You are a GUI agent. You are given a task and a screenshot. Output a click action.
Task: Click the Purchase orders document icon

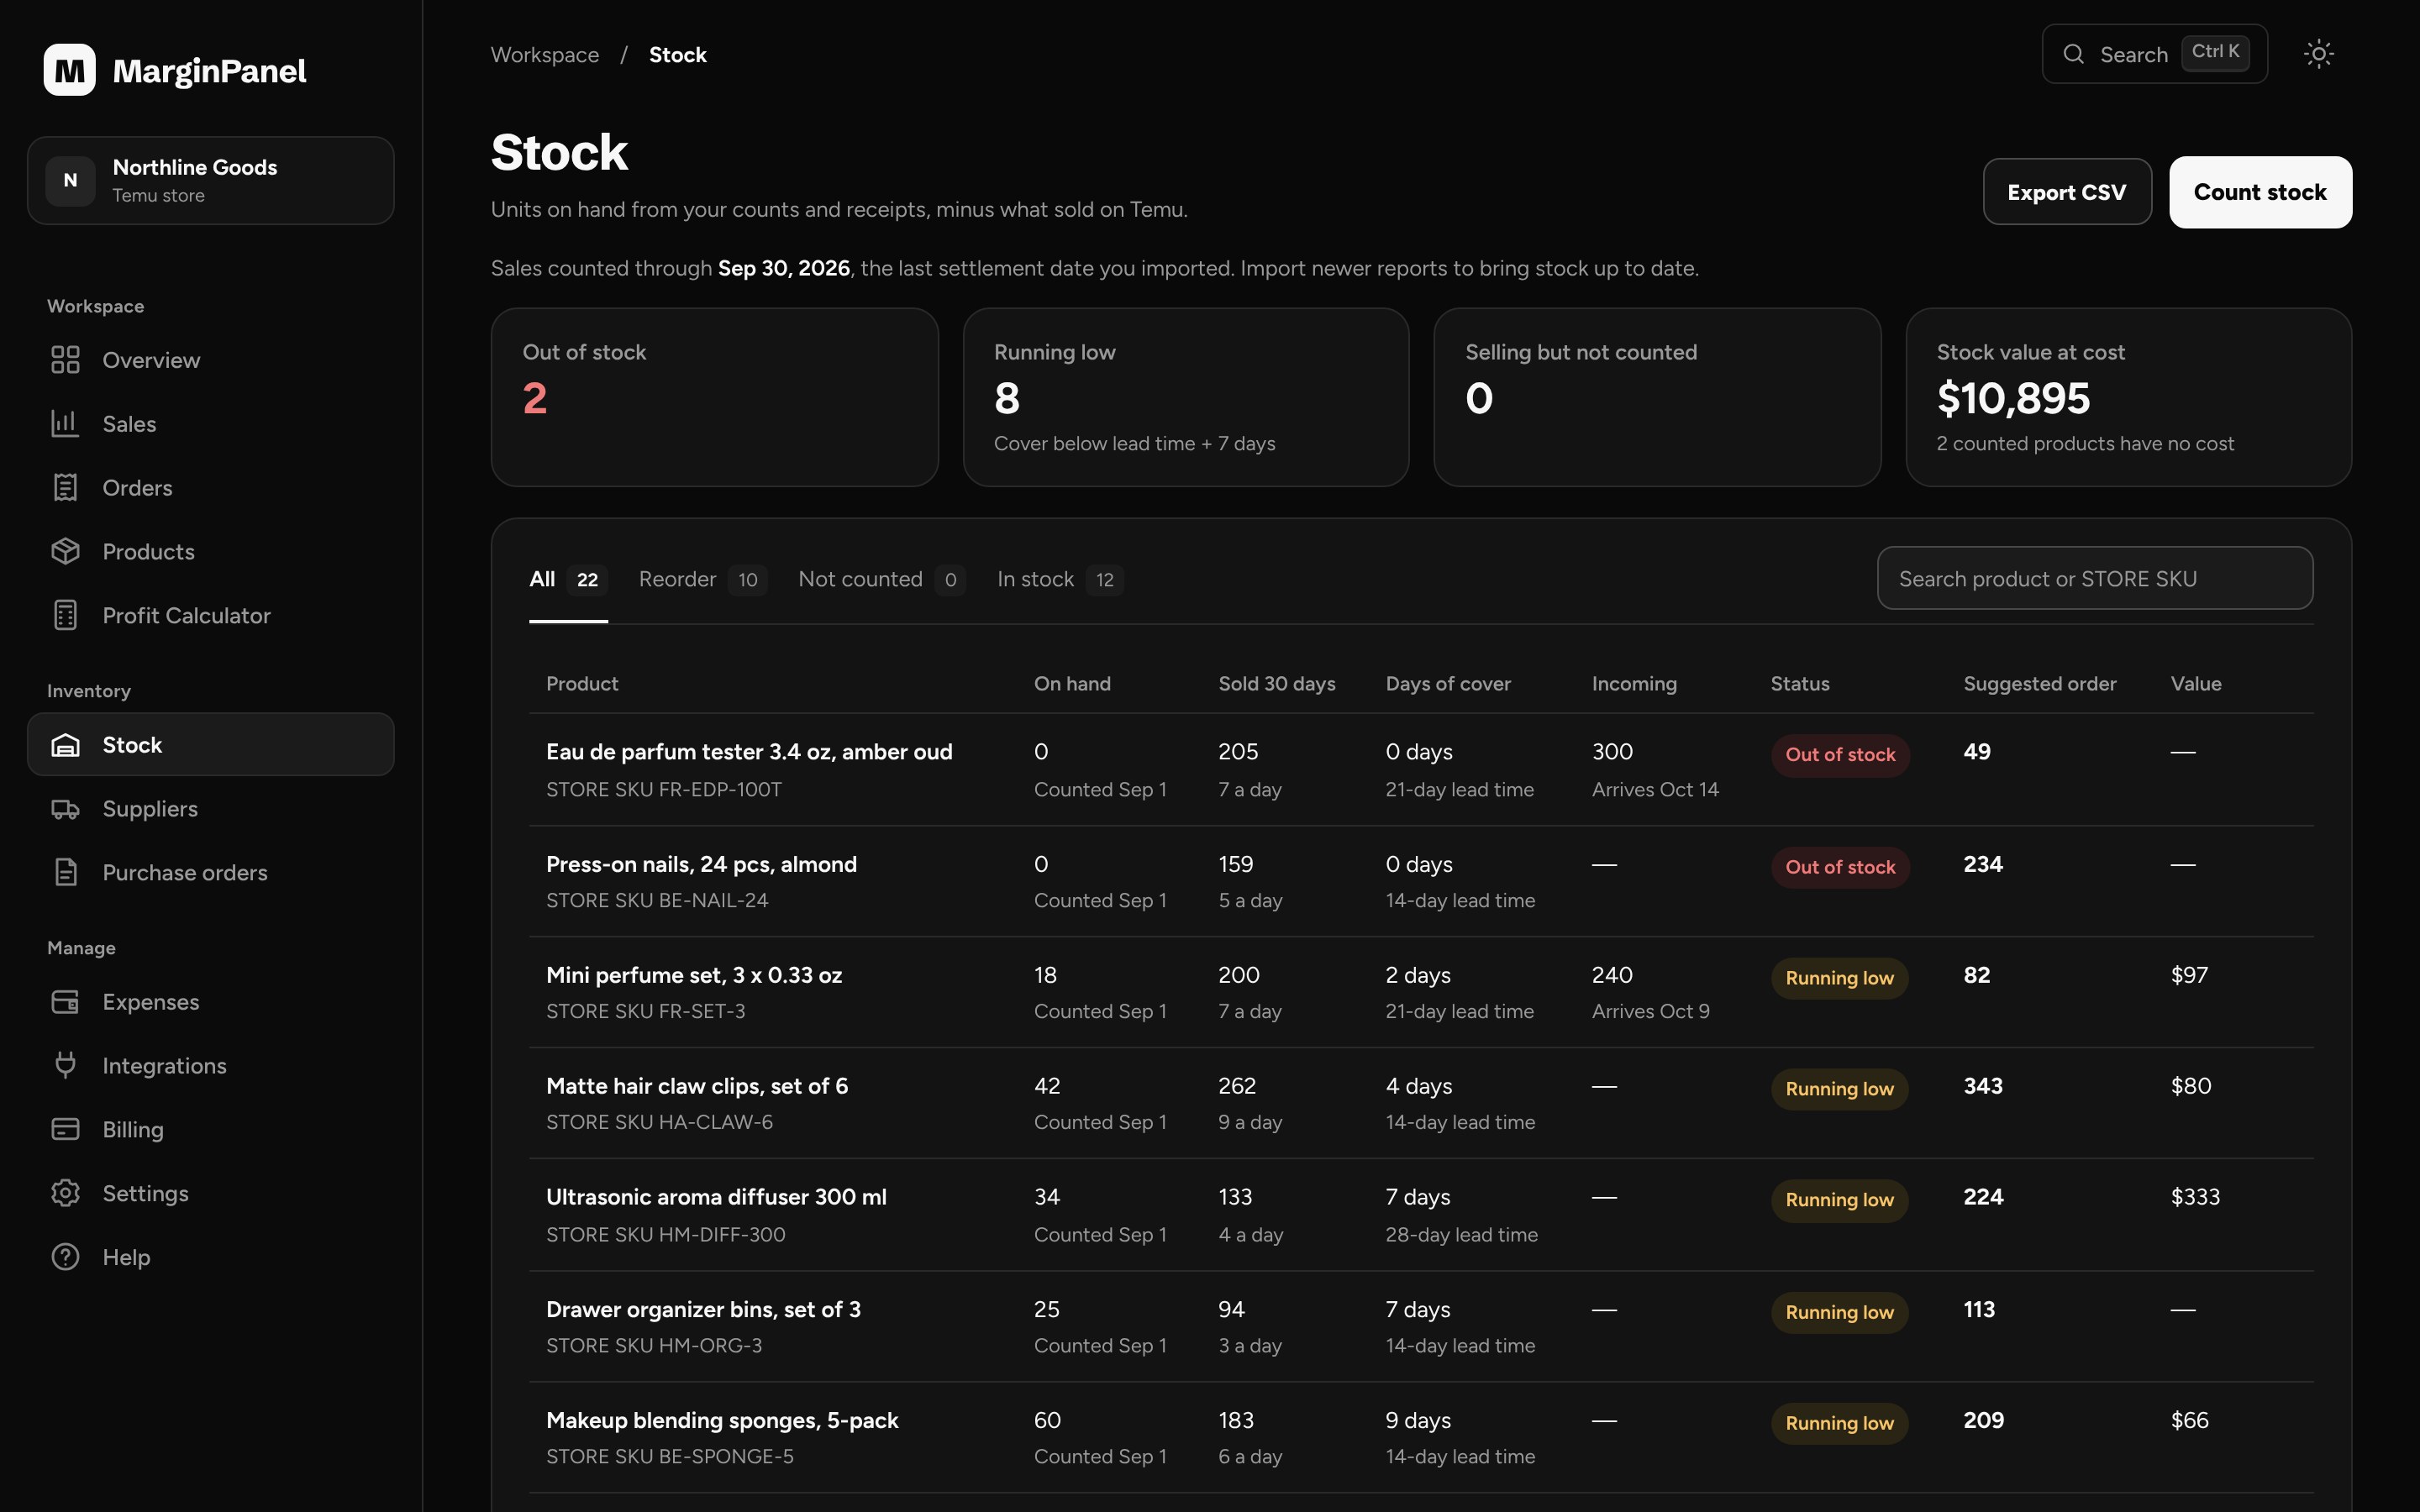65,873
